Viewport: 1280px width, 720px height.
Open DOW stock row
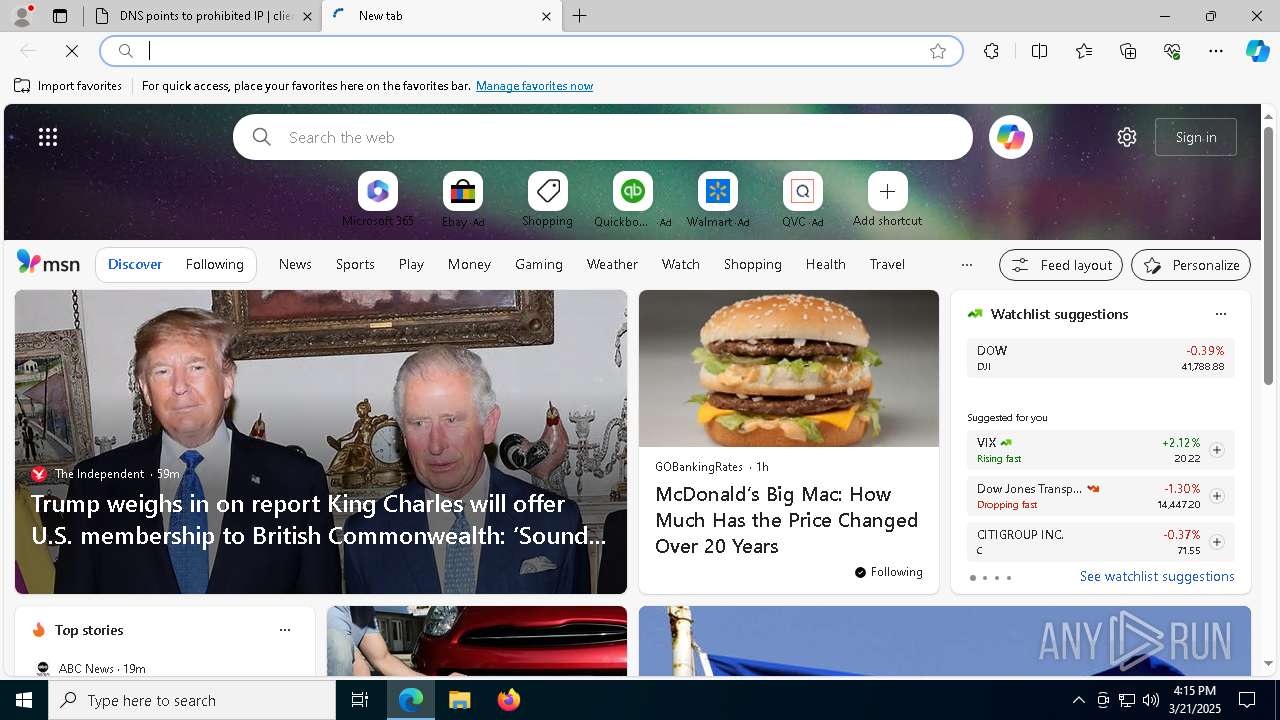click(1100, 358)
